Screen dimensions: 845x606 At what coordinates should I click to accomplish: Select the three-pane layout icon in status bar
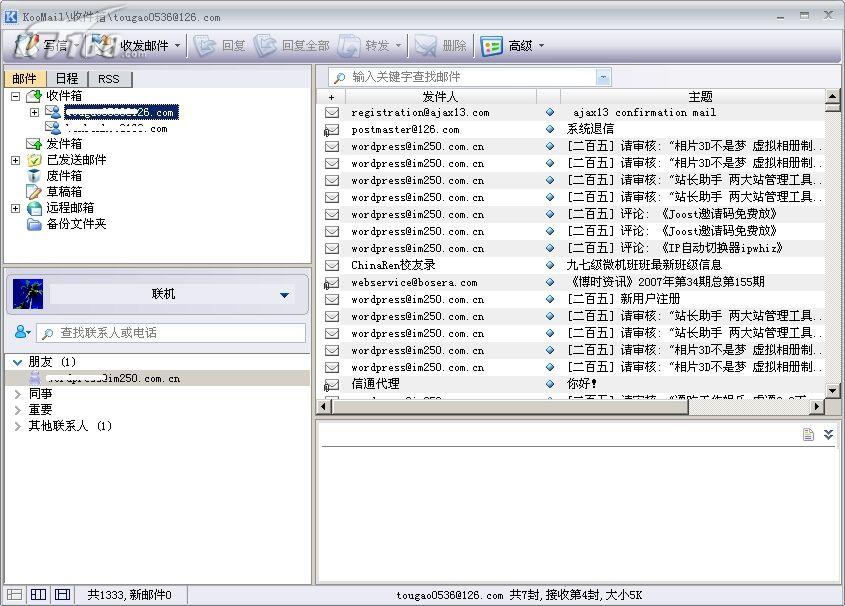point(62,595)
